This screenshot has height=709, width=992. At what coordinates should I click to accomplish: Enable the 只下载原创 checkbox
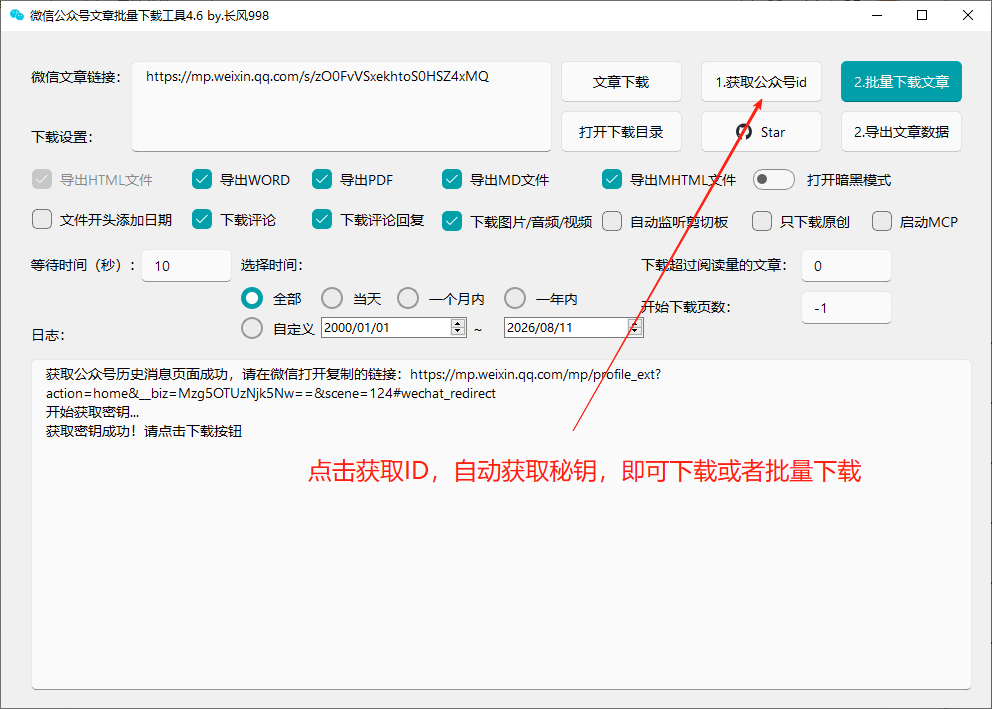point(762,221)
